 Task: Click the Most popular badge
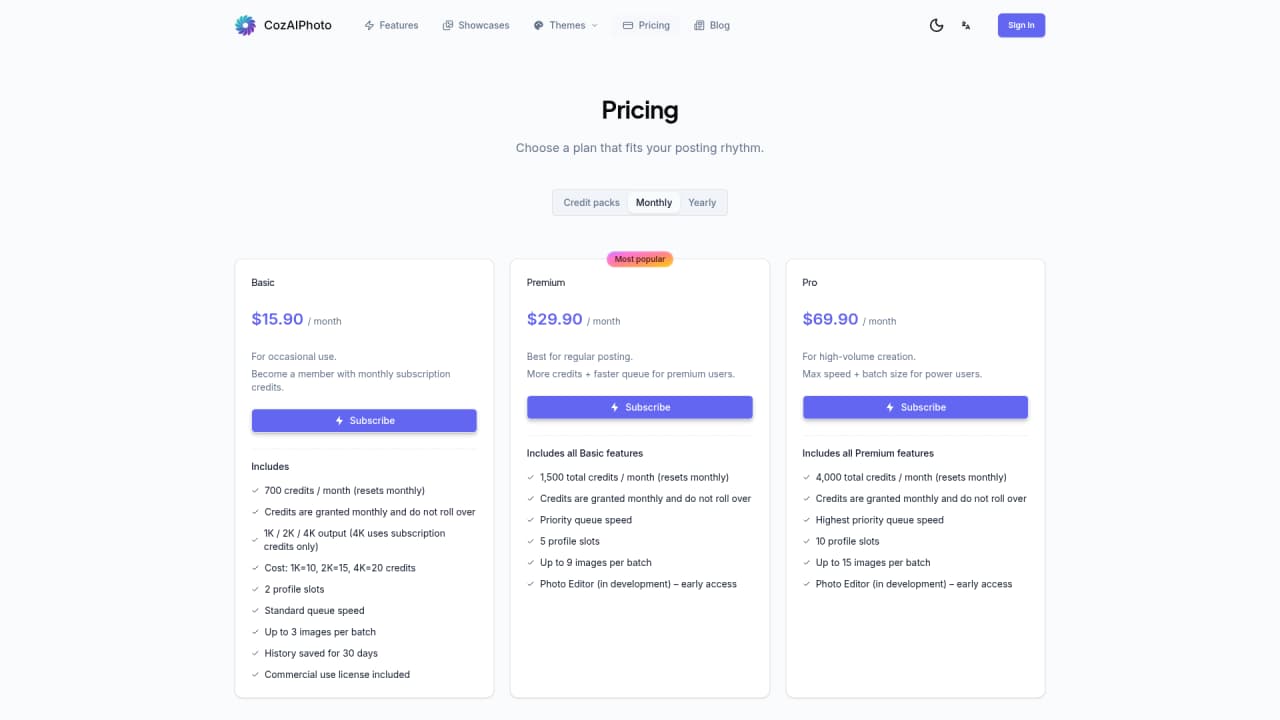point(640,259)
